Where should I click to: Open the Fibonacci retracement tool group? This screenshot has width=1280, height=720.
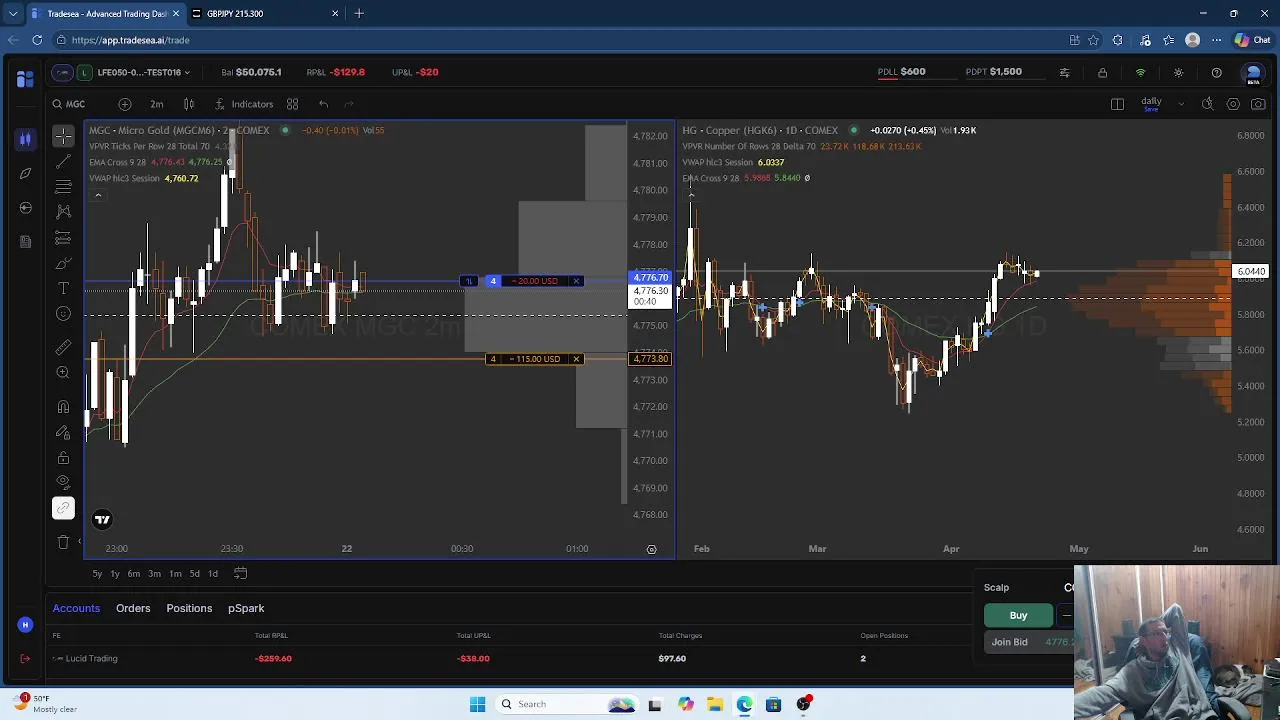(x=63, y=187)
